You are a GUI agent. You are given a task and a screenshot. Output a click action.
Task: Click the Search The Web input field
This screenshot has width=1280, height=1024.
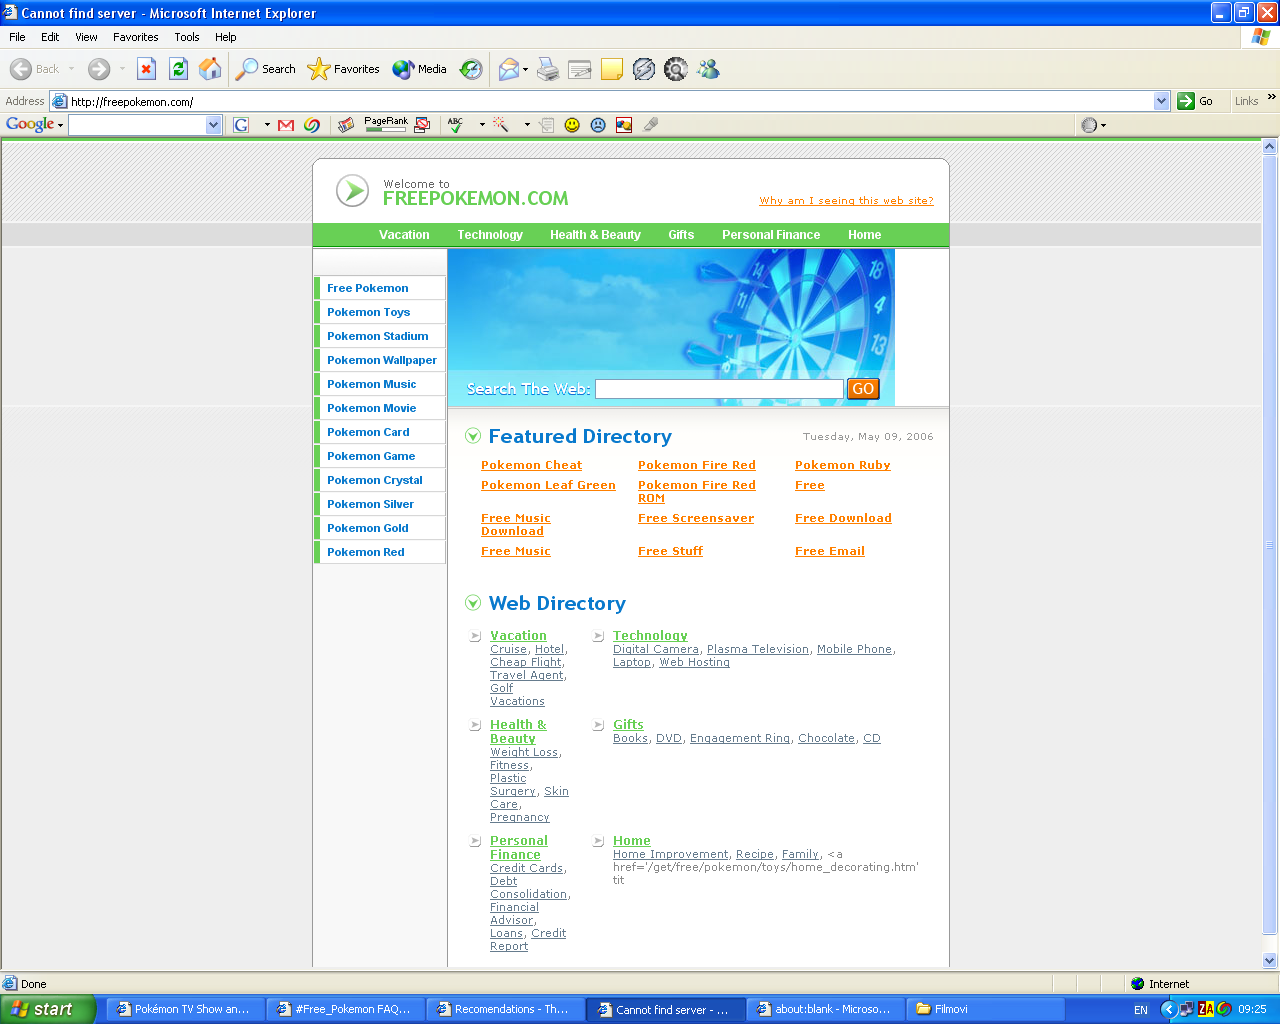point(719,389)
